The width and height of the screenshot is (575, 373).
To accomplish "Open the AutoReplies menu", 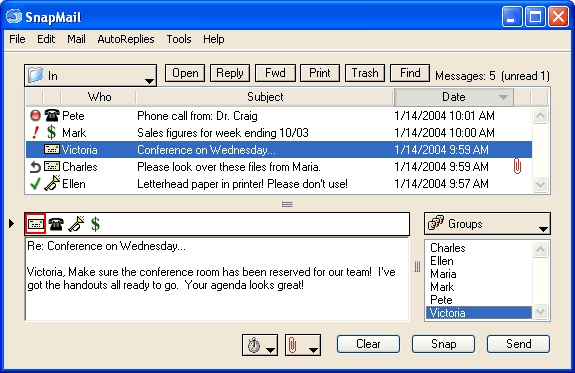I will [126, 39].
